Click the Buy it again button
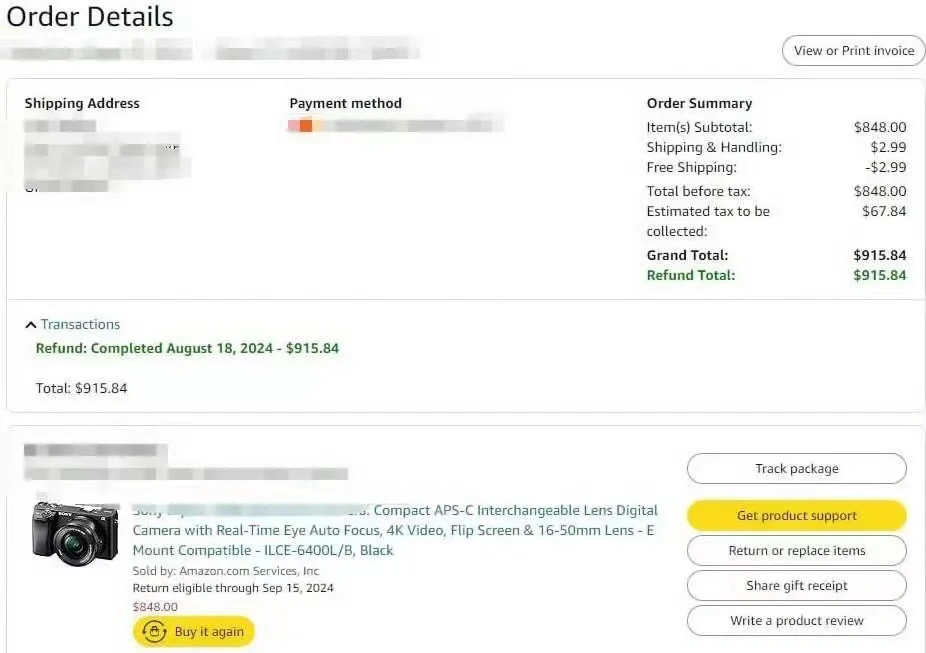The width and height of the screenshot is (926, 653). point(194,632)
